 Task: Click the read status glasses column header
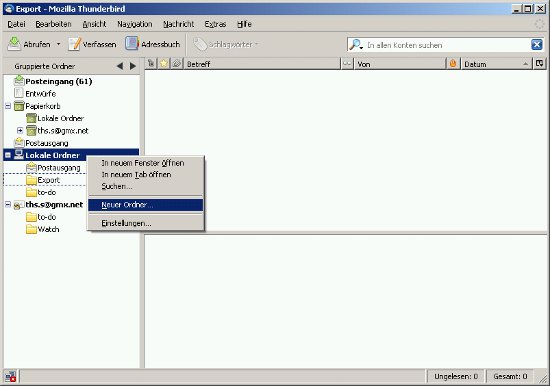347,64
